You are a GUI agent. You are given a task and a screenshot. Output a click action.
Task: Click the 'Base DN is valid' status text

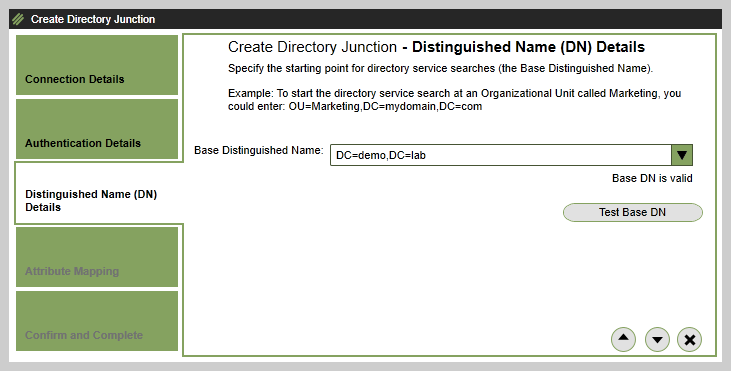652,179
